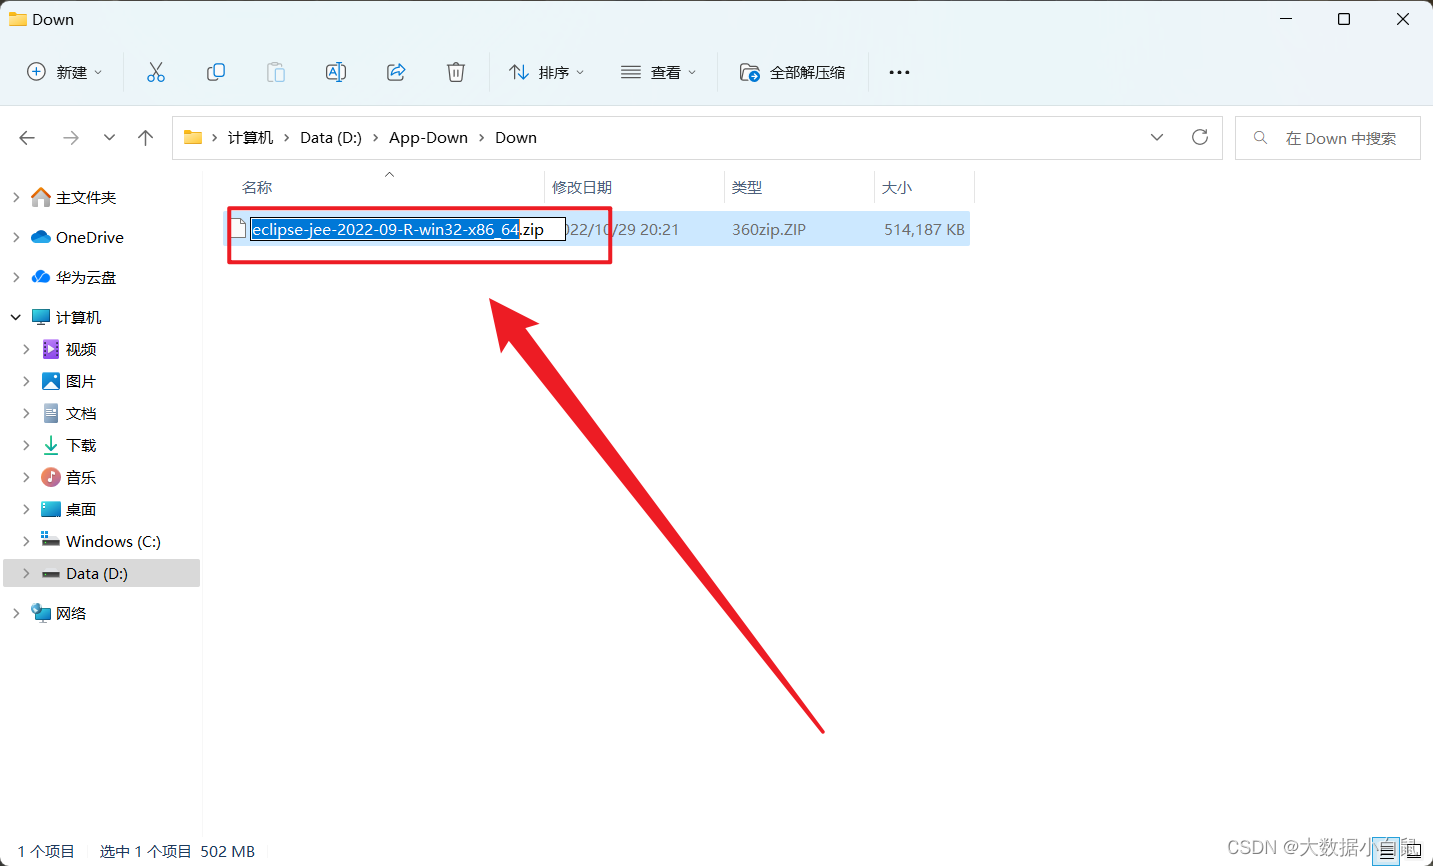Open 图片 folder in navigation pane
The height and width of the screenshot is (866, 1433).
pos(81,382)
